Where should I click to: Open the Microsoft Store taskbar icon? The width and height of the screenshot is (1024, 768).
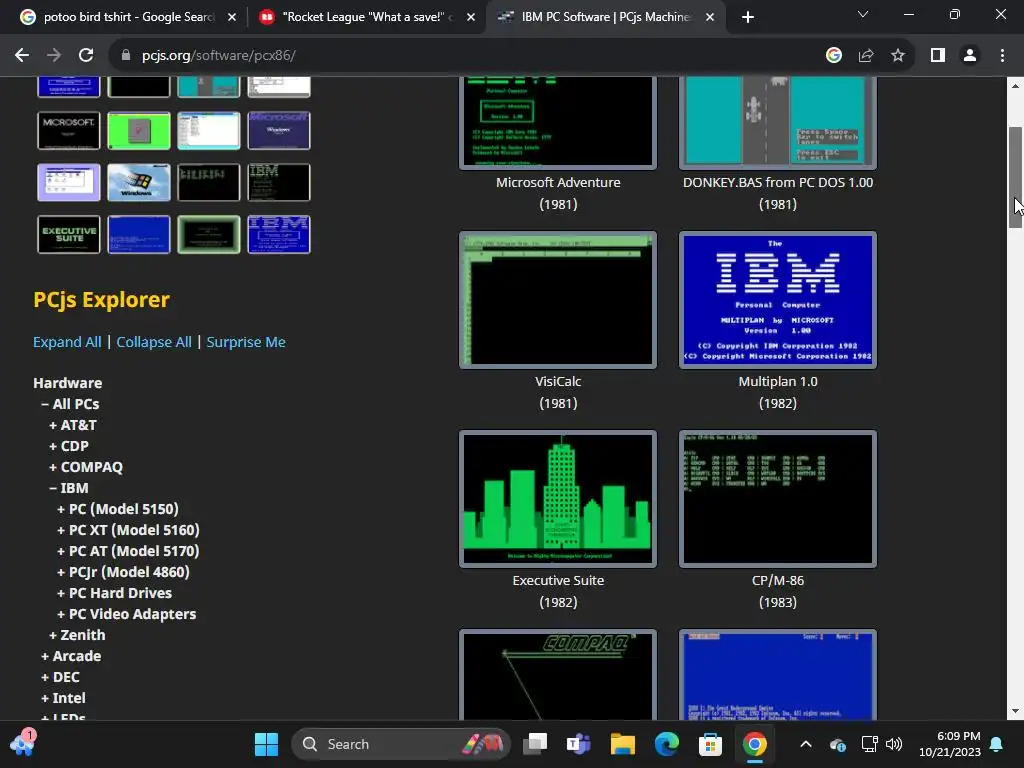coord(710,744)
